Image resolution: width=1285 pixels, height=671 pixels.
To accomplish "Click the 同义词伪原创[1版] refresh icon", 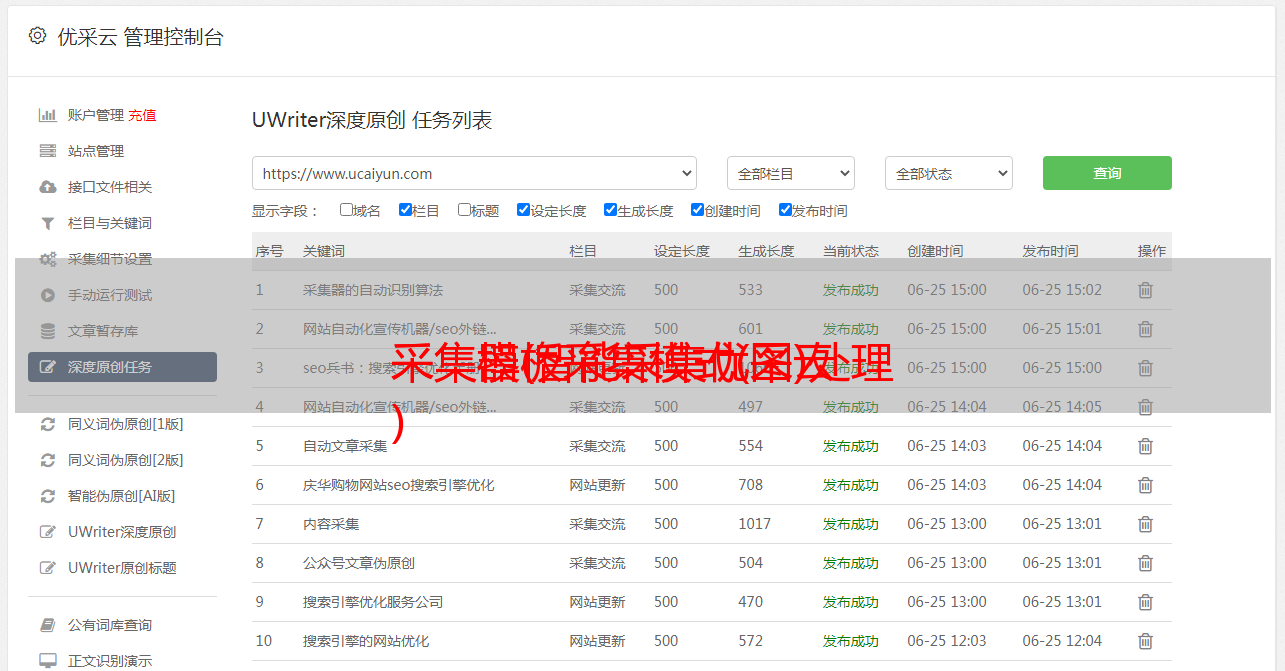I will (x=47, y=424).
